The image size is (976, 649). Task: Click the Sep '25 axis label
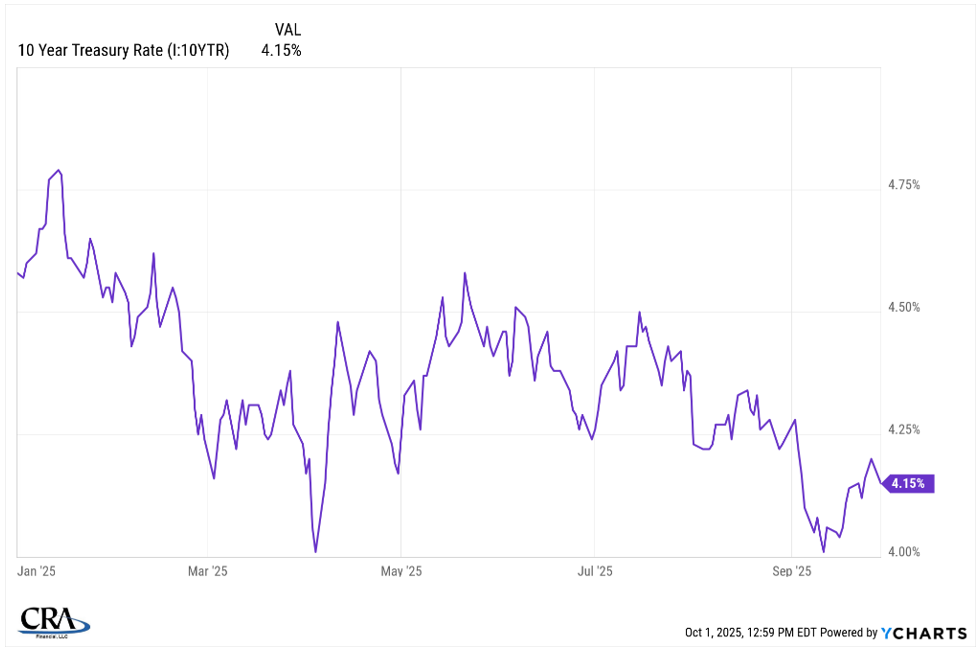tap(791, 571)
